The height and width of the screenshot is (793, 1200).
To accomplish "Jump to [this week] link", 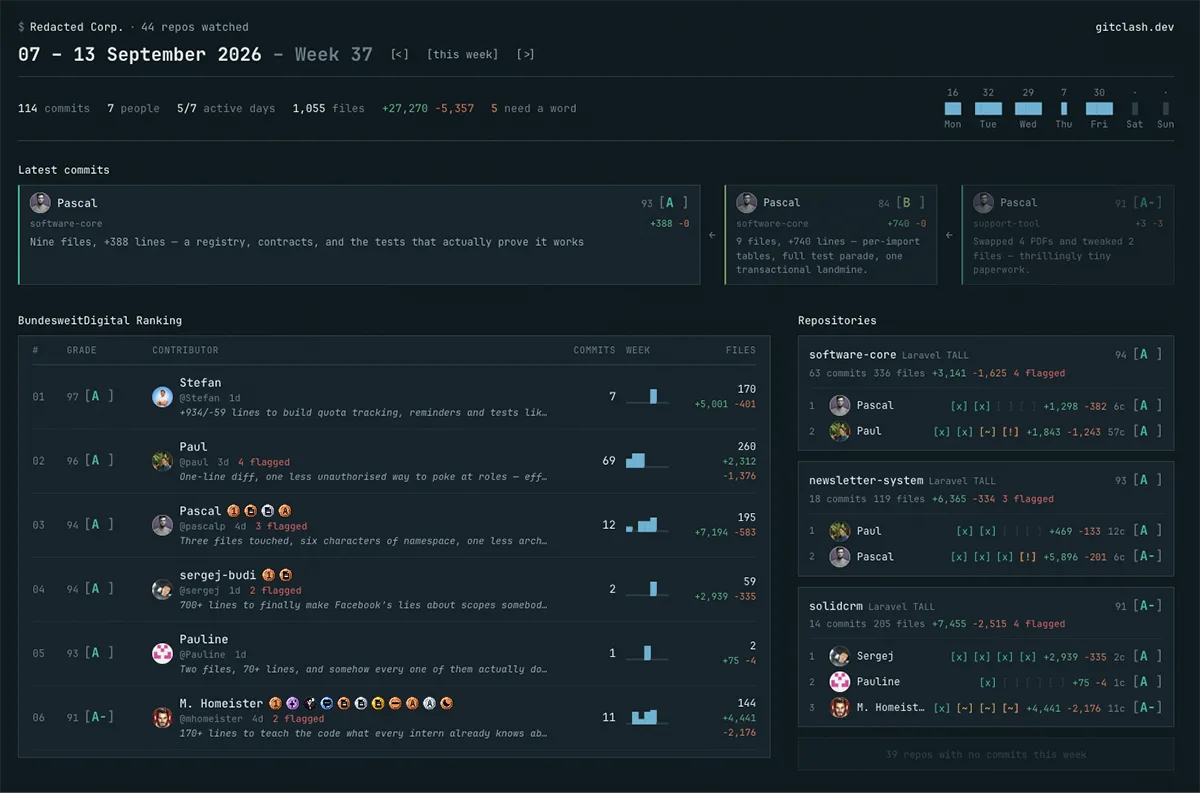I will point(462,54).
